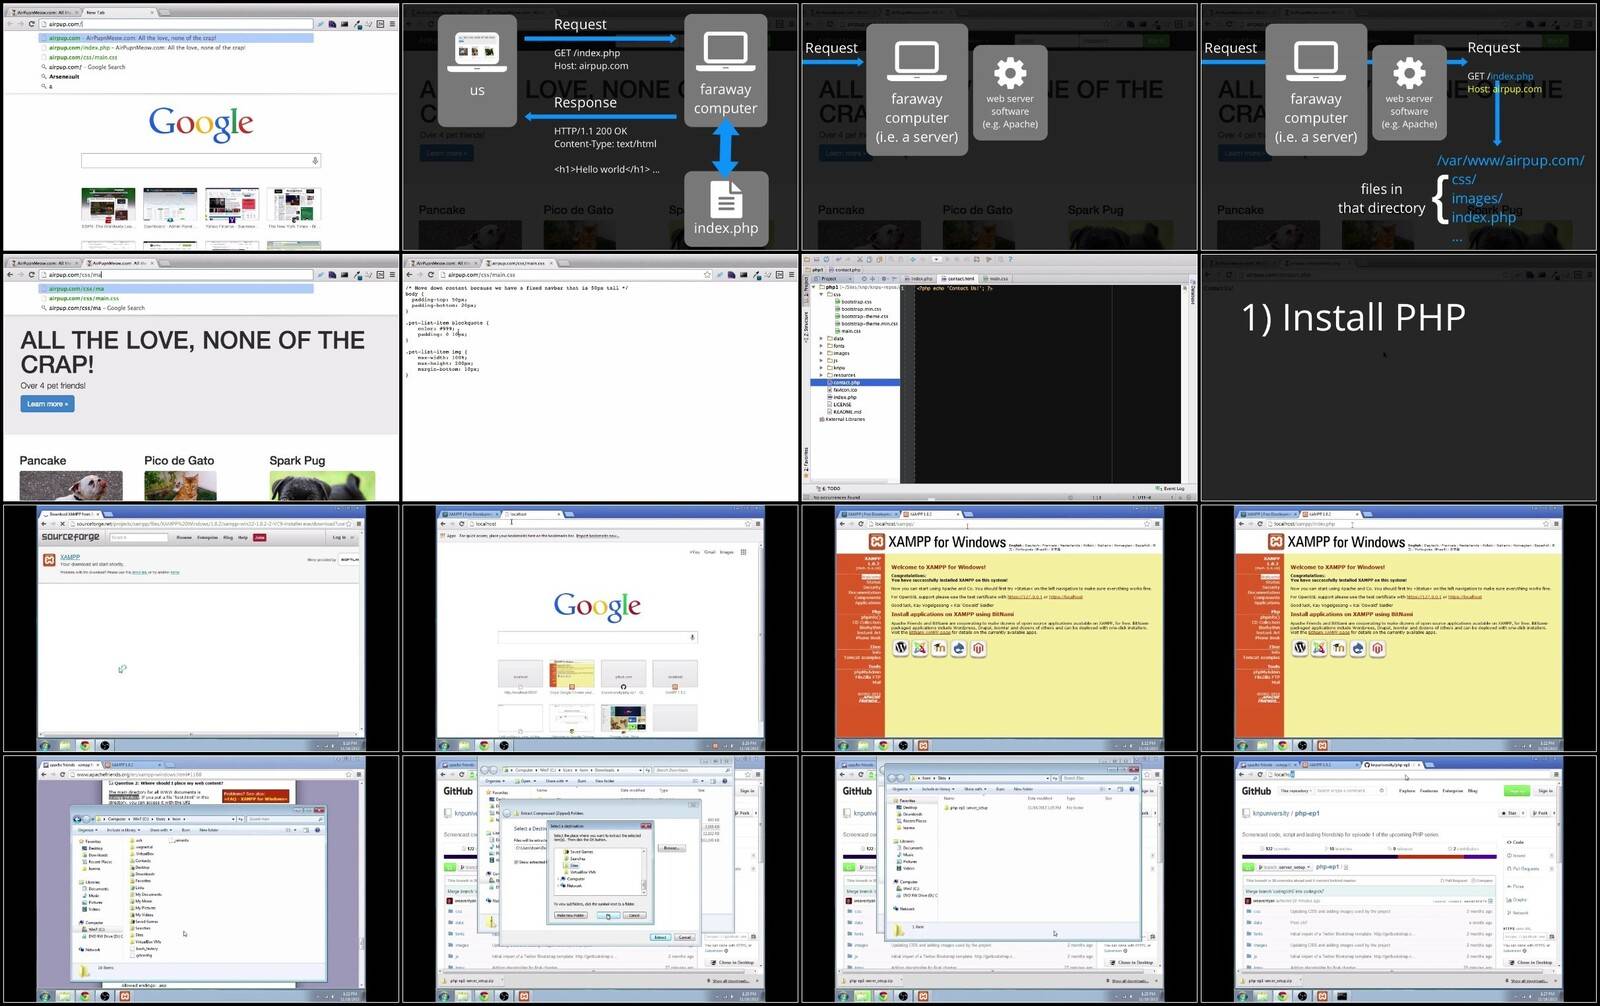1600x1006 pixels.
Task: Click bookmark star beside airpup.com/css/main.css address
Action: click(707, 274)
